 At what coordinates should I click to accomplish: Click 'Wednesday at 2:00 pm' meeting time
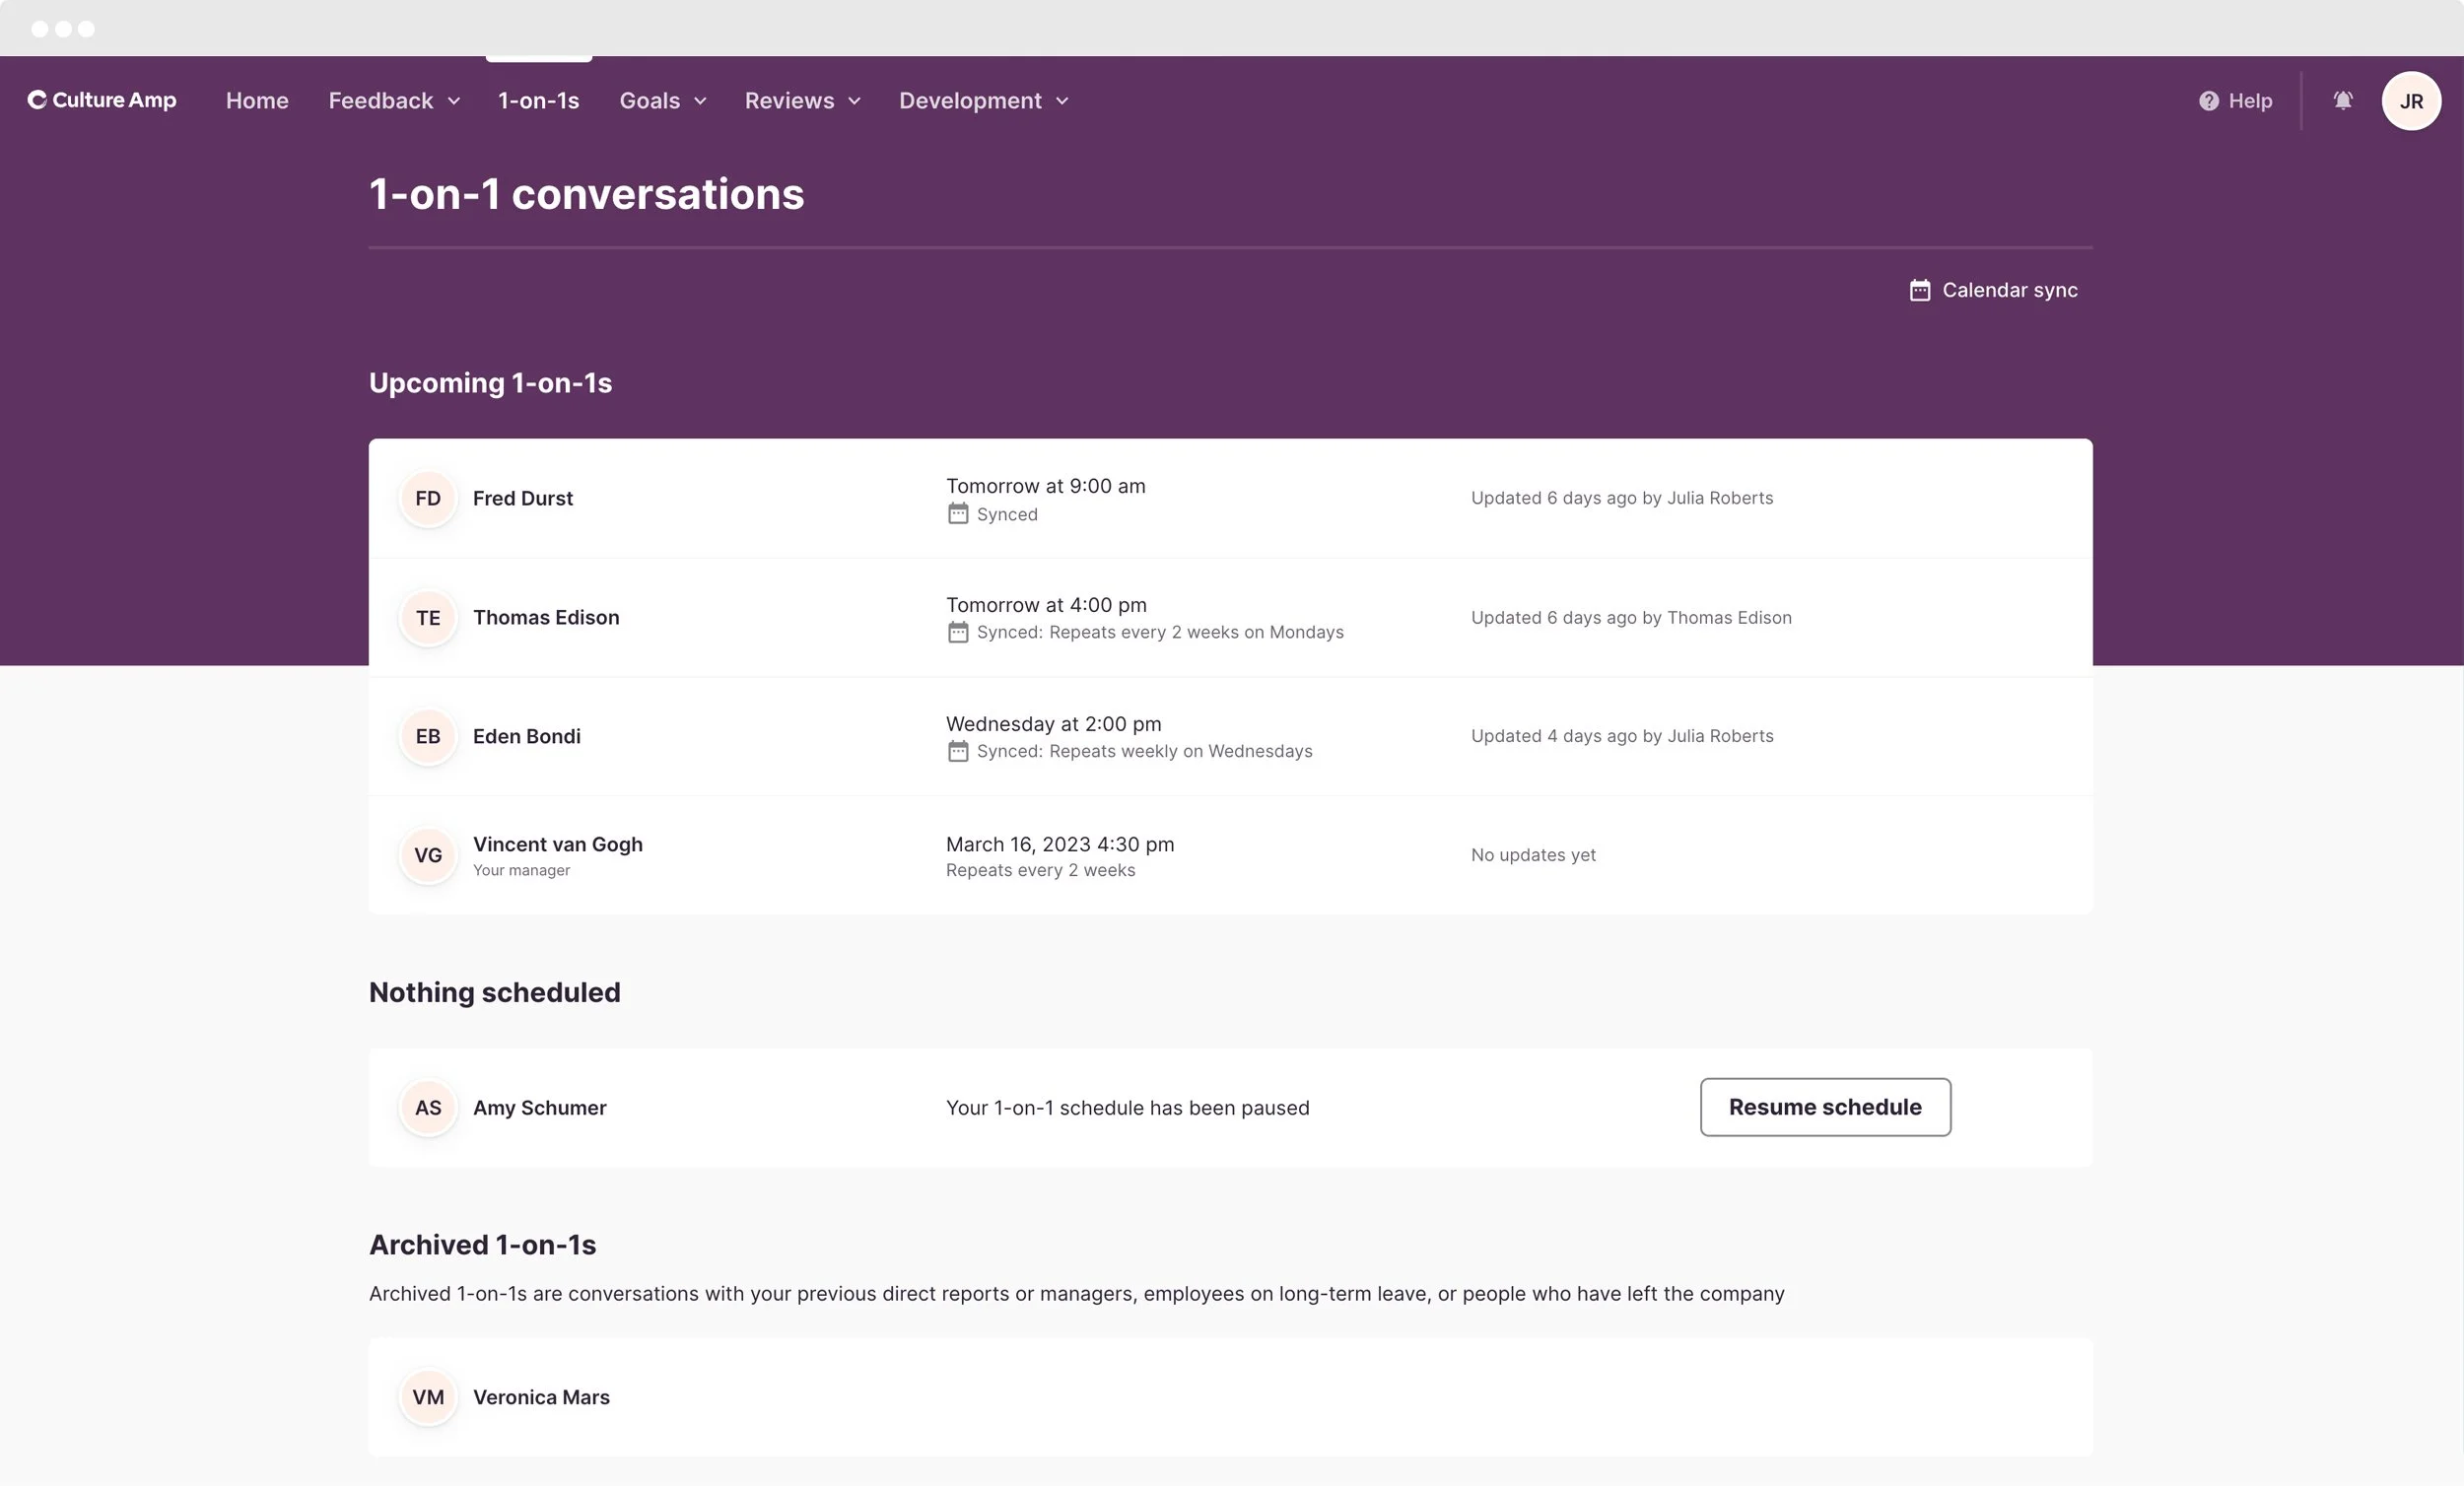(1054, 724)
